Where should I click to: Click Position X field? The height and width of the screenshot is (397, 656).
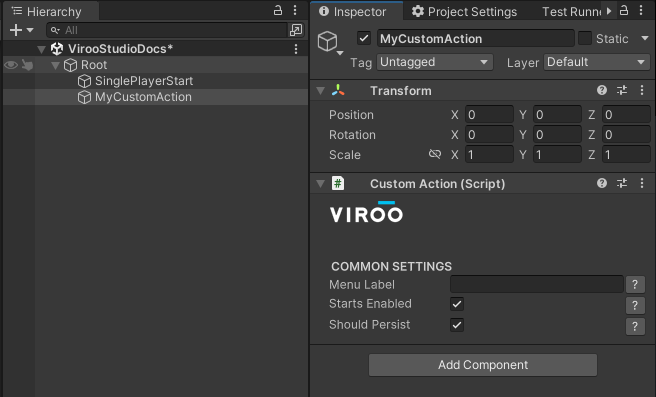click(489, 115)
